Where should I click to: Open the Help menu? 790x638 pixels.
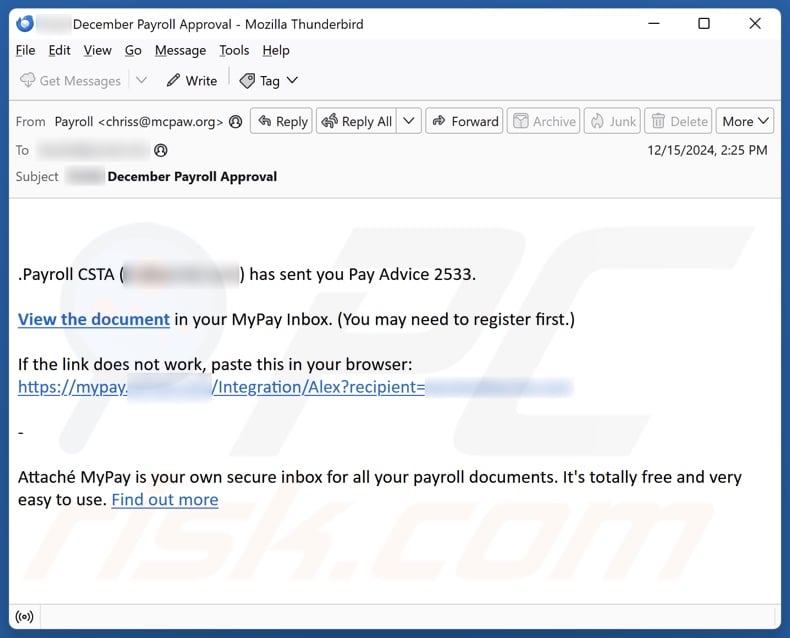tap(276, 50)
